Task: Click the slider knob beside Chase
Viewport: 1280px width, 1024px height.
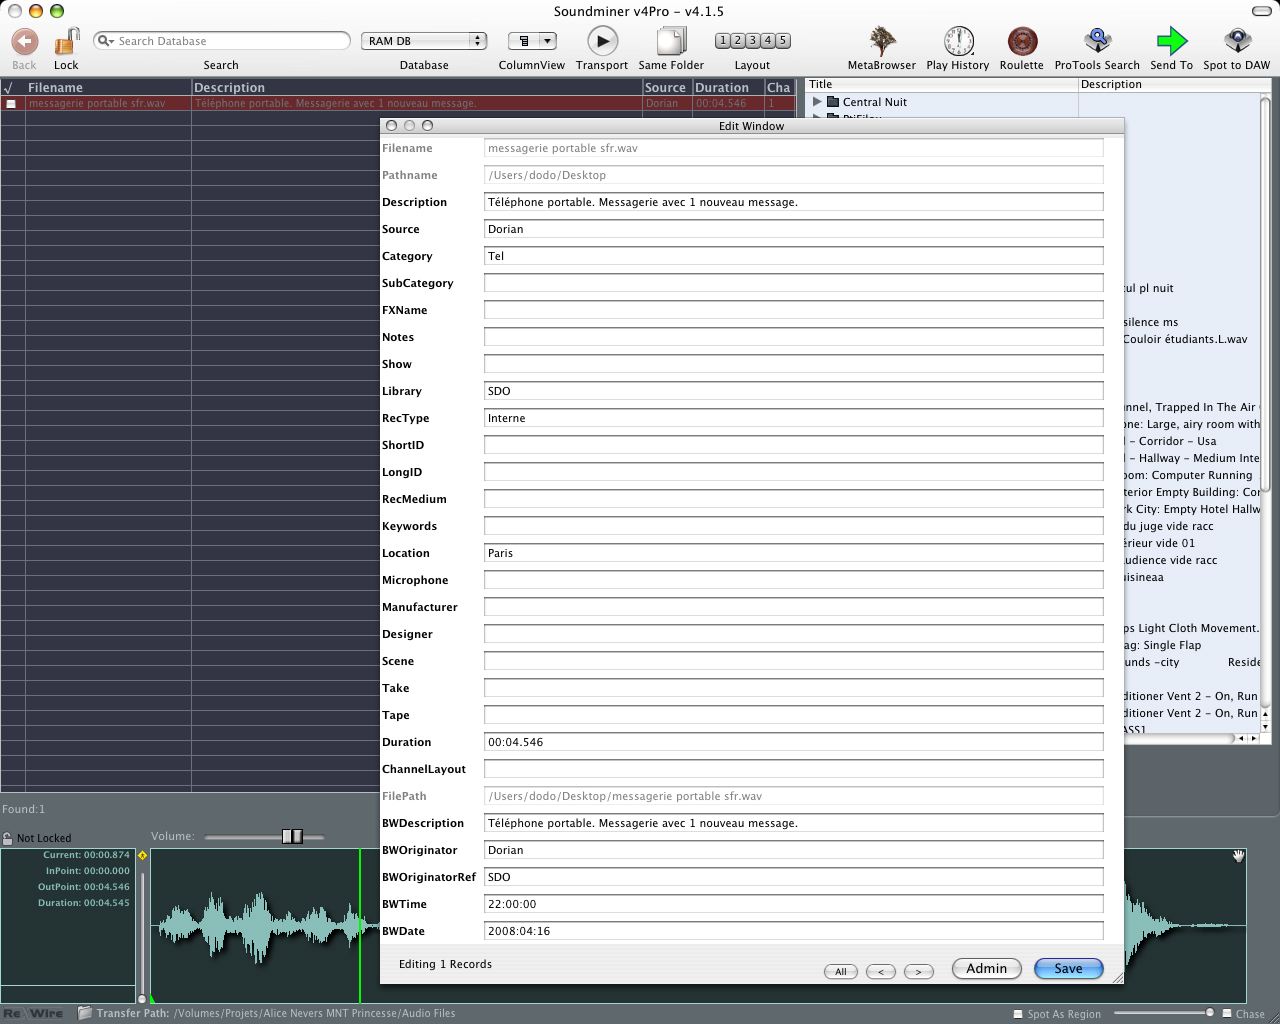Action: click(x=1209, y=1013)
